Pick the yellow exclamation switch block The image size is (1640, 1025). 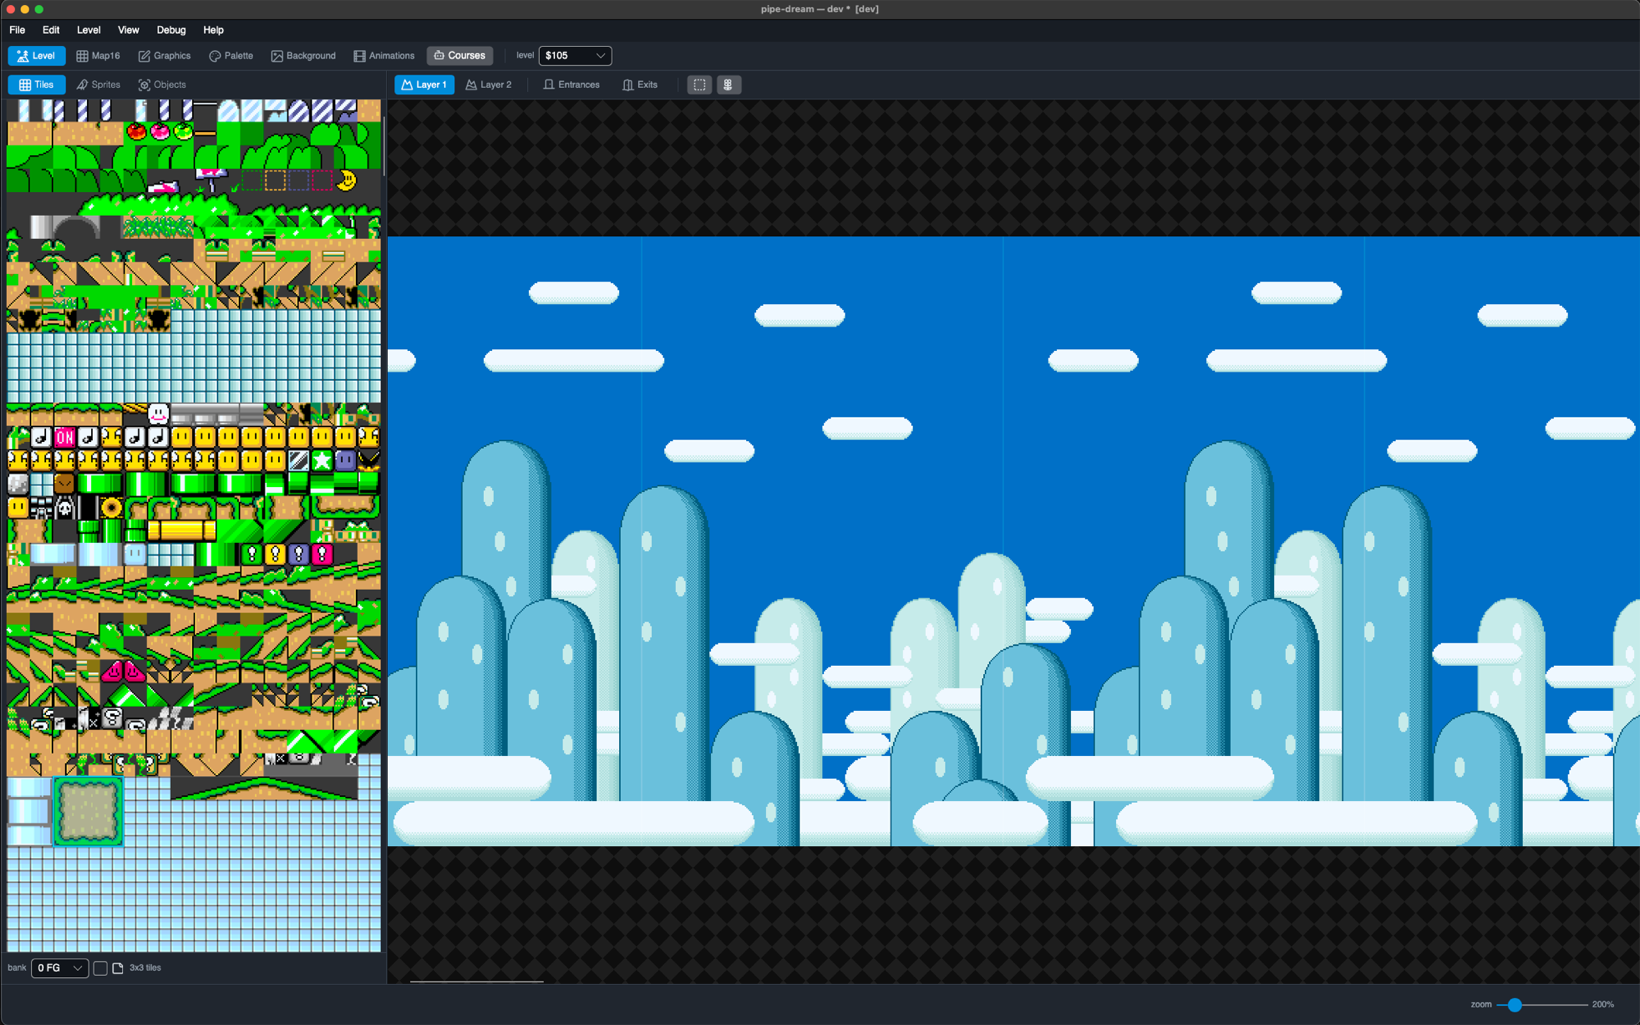pyautogui.click(x=275, y=554)
